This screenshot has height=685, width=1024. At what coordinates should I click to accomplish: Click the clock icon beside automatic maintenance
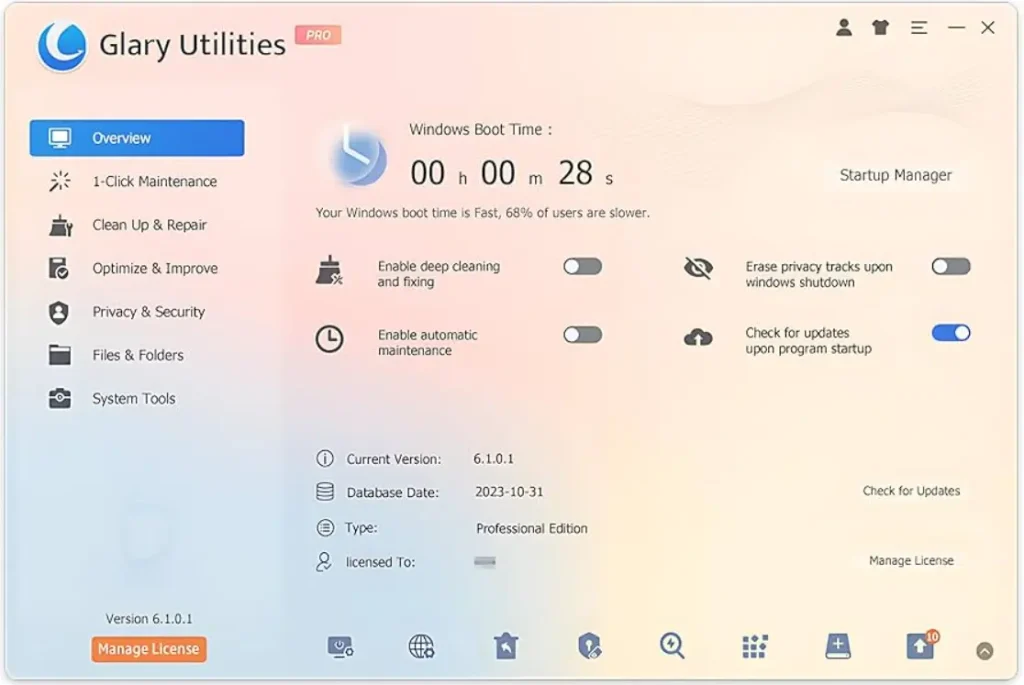(329, 340)
